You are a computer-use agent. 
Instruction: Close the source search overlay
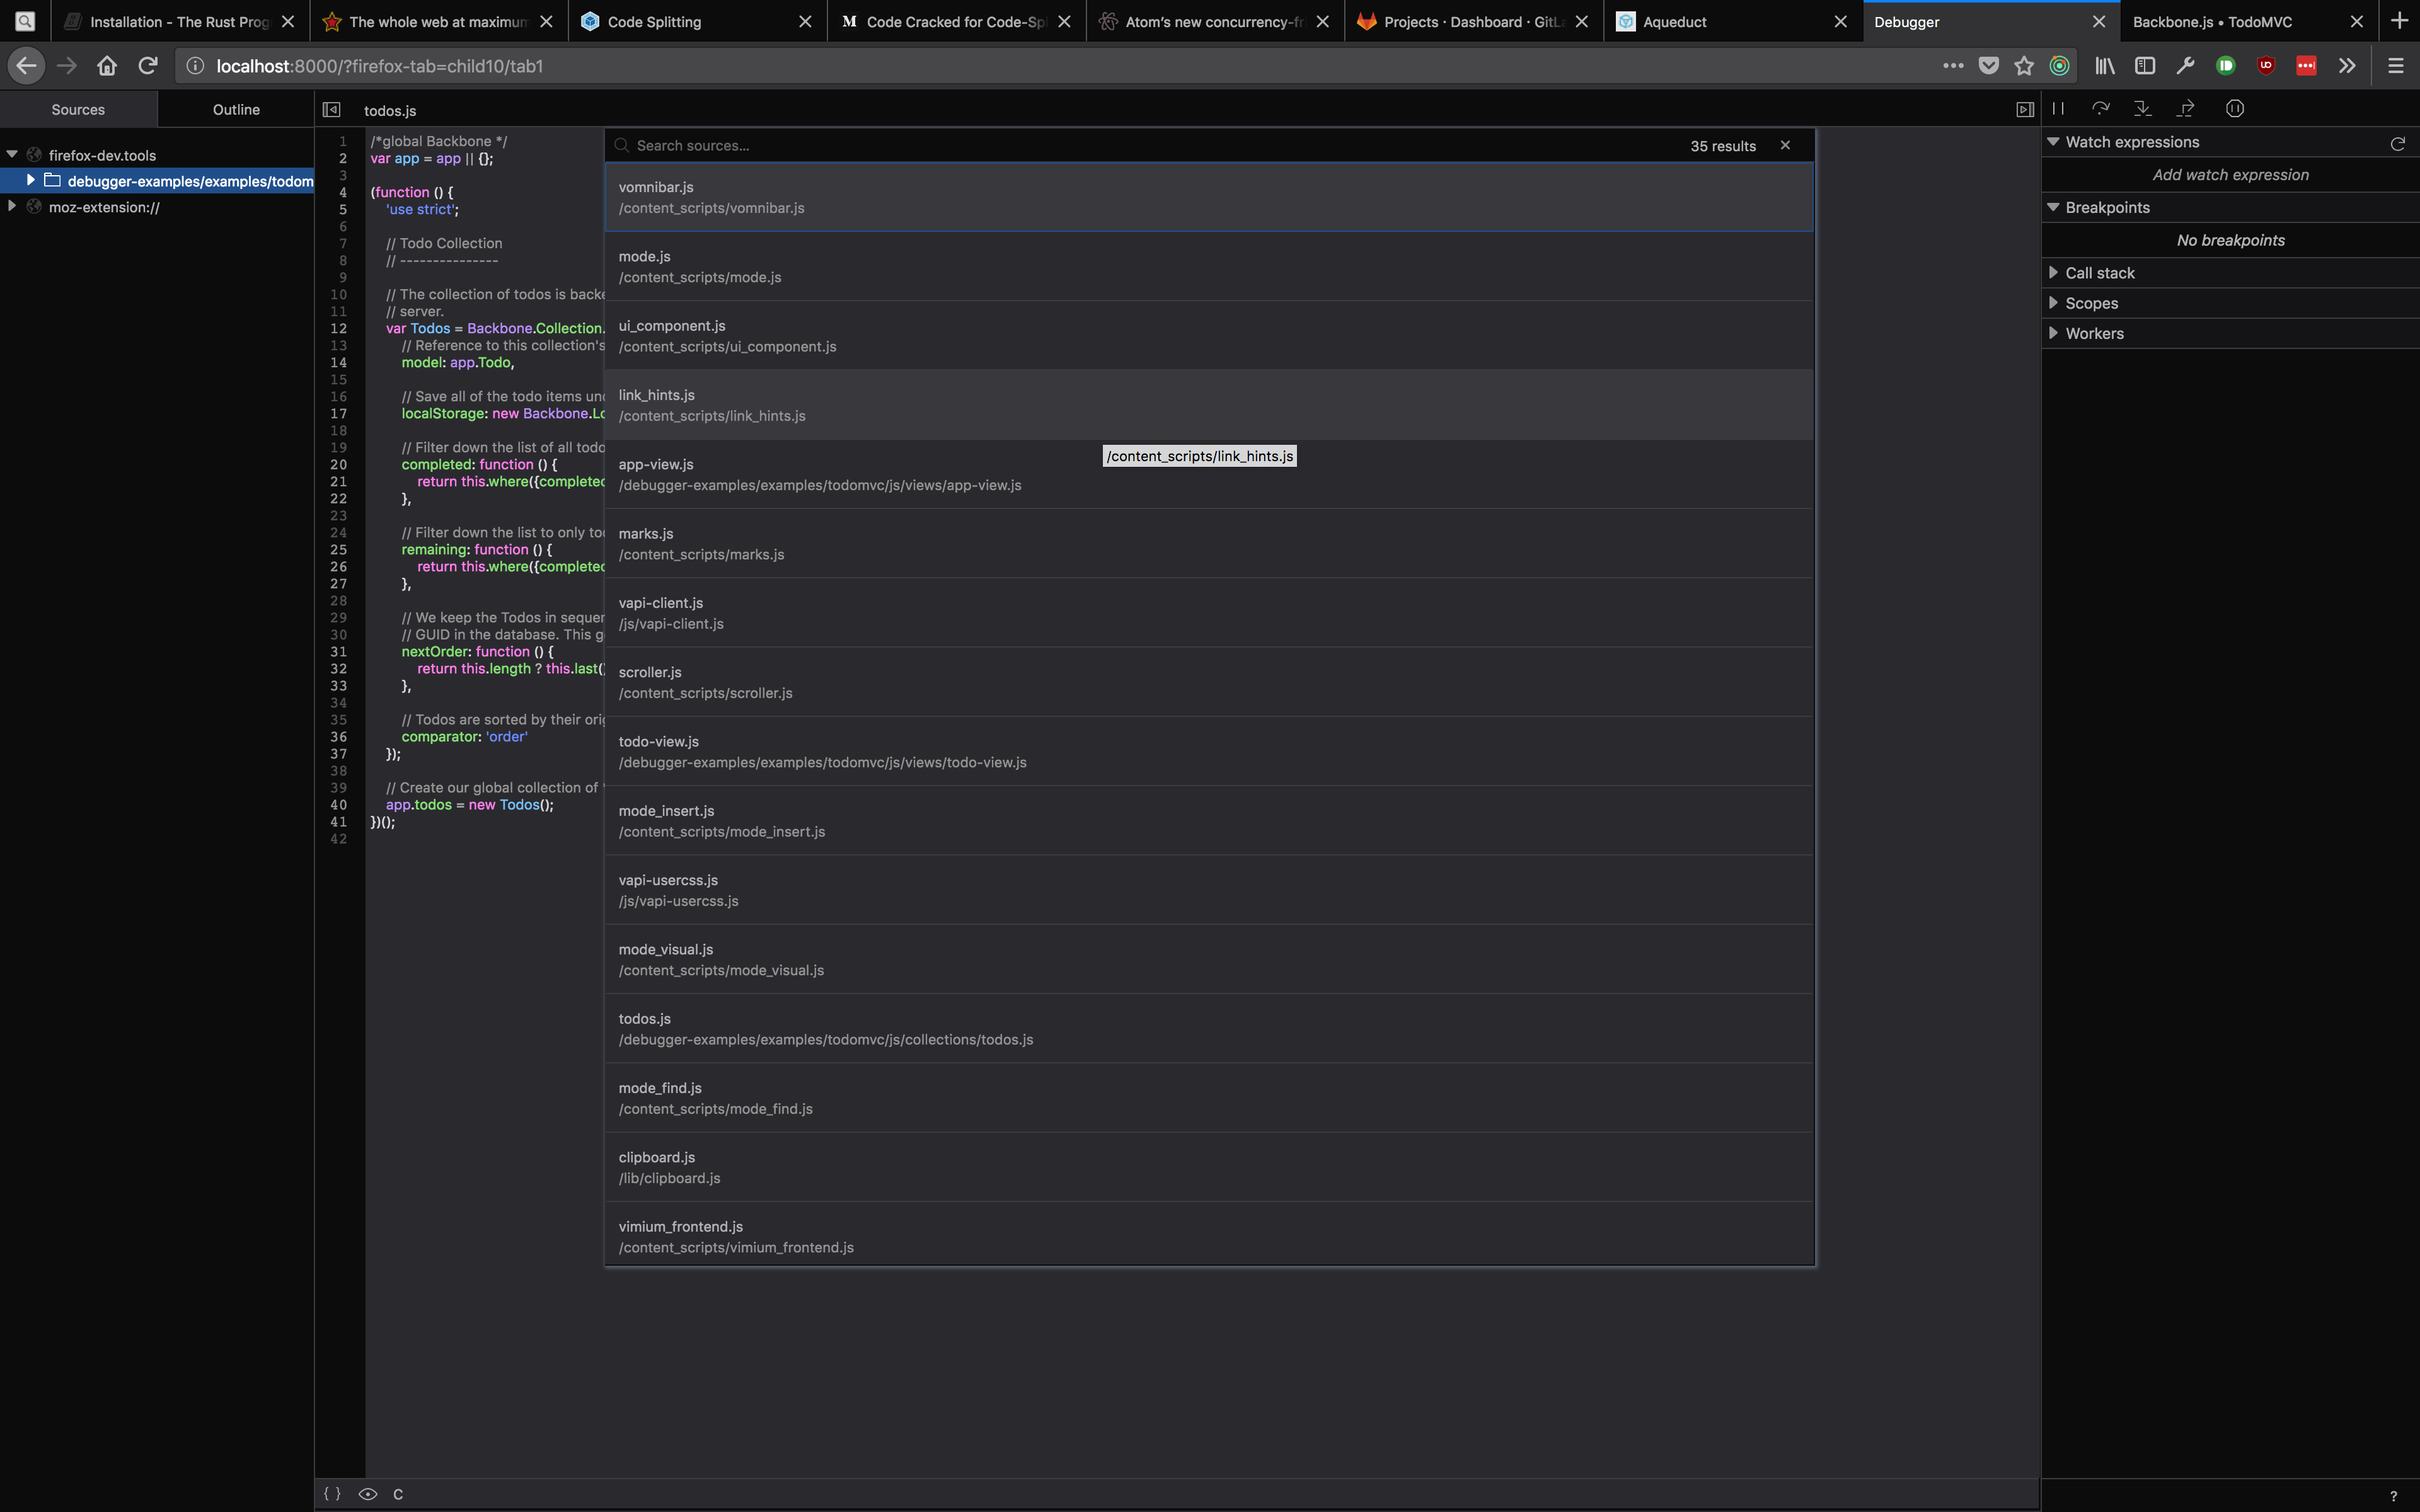click(1785, 145)
